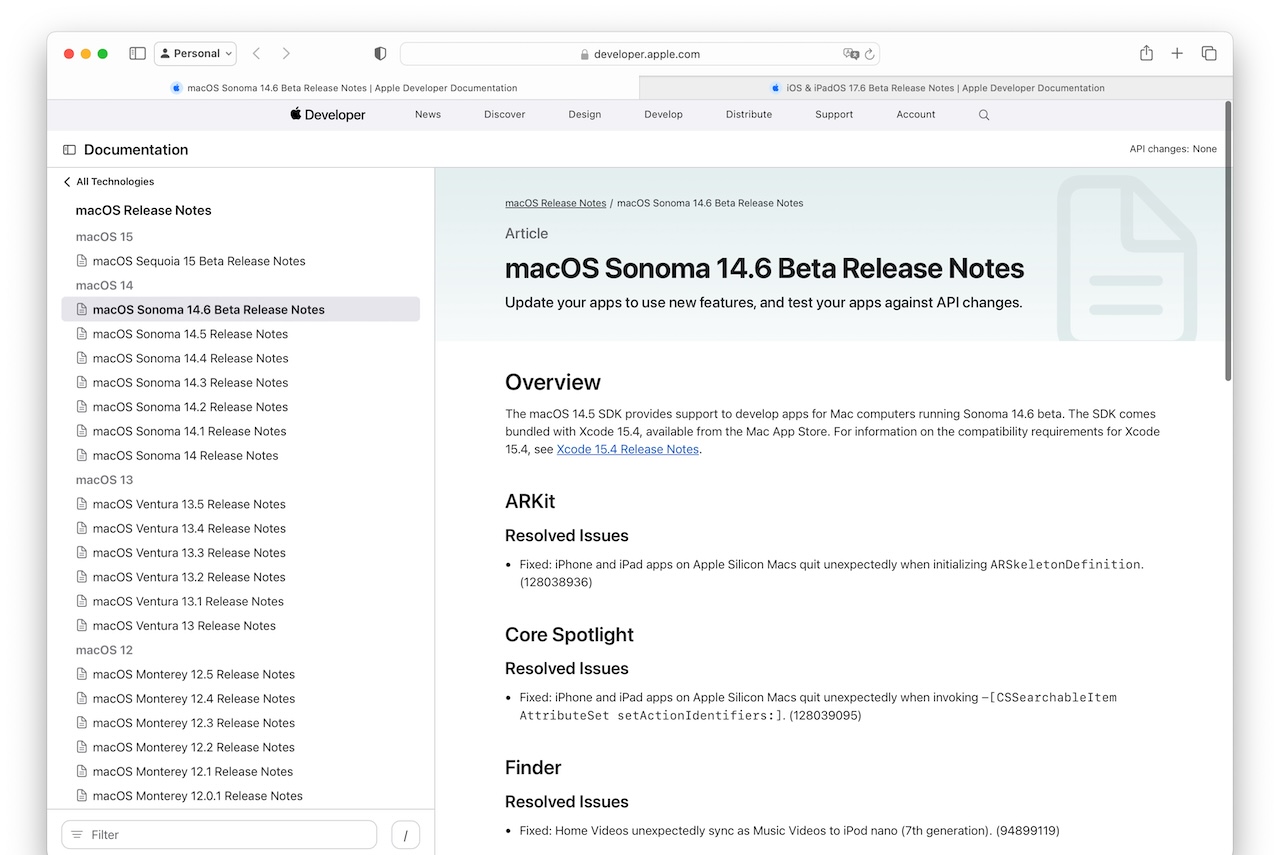Image resolution: width=1280 pixels, height=855 pixels.
Task: Toggle the Documentation sidebar icon
Action: (69, 150)
